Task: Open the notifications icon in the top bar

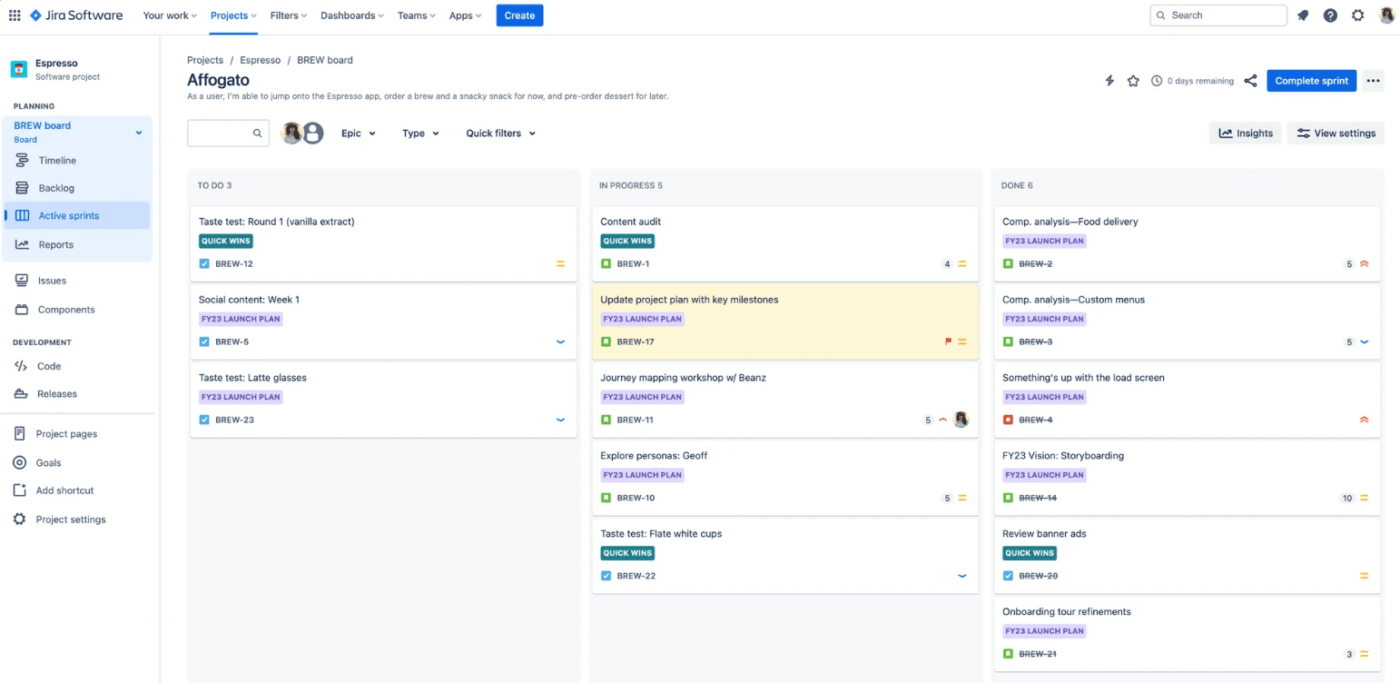Action: click(x=1303, y=15)
